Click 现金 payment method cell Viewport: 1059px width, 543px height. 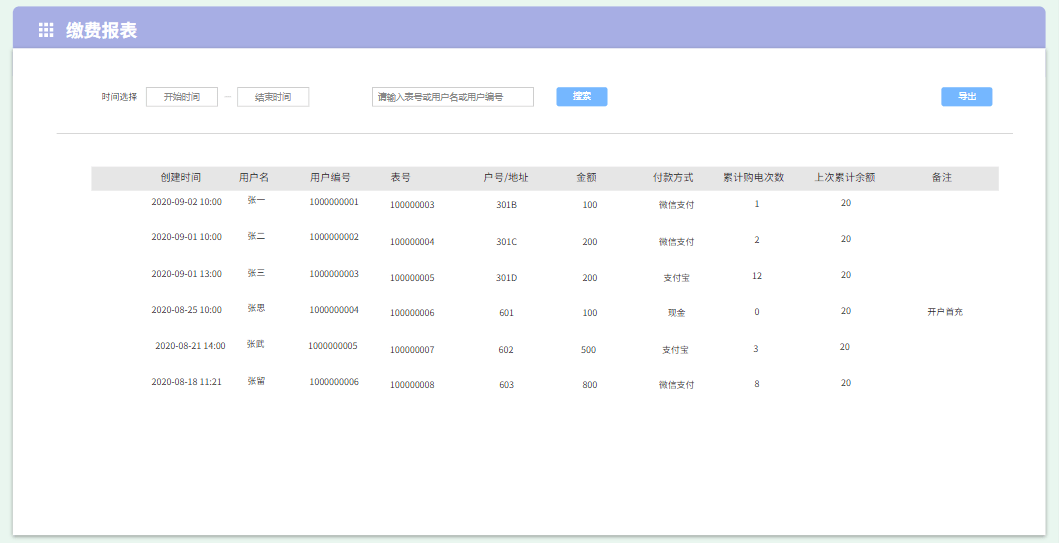(x=676, y=313)
